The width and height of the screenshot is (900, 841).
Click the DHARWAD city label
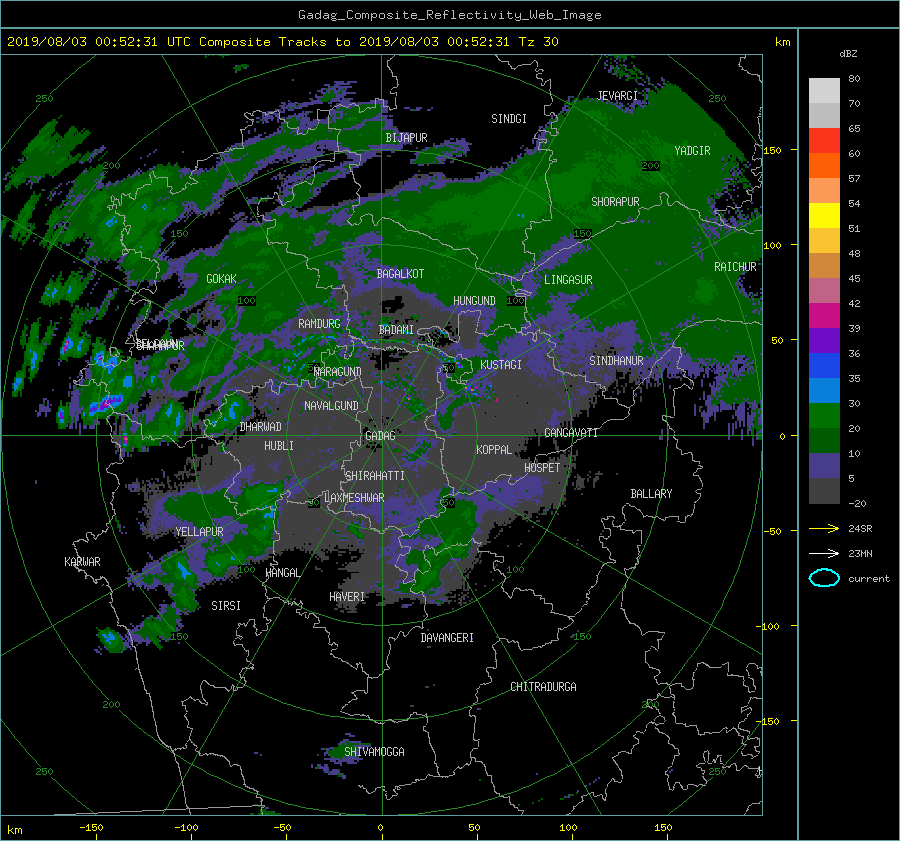click(261, 427)
